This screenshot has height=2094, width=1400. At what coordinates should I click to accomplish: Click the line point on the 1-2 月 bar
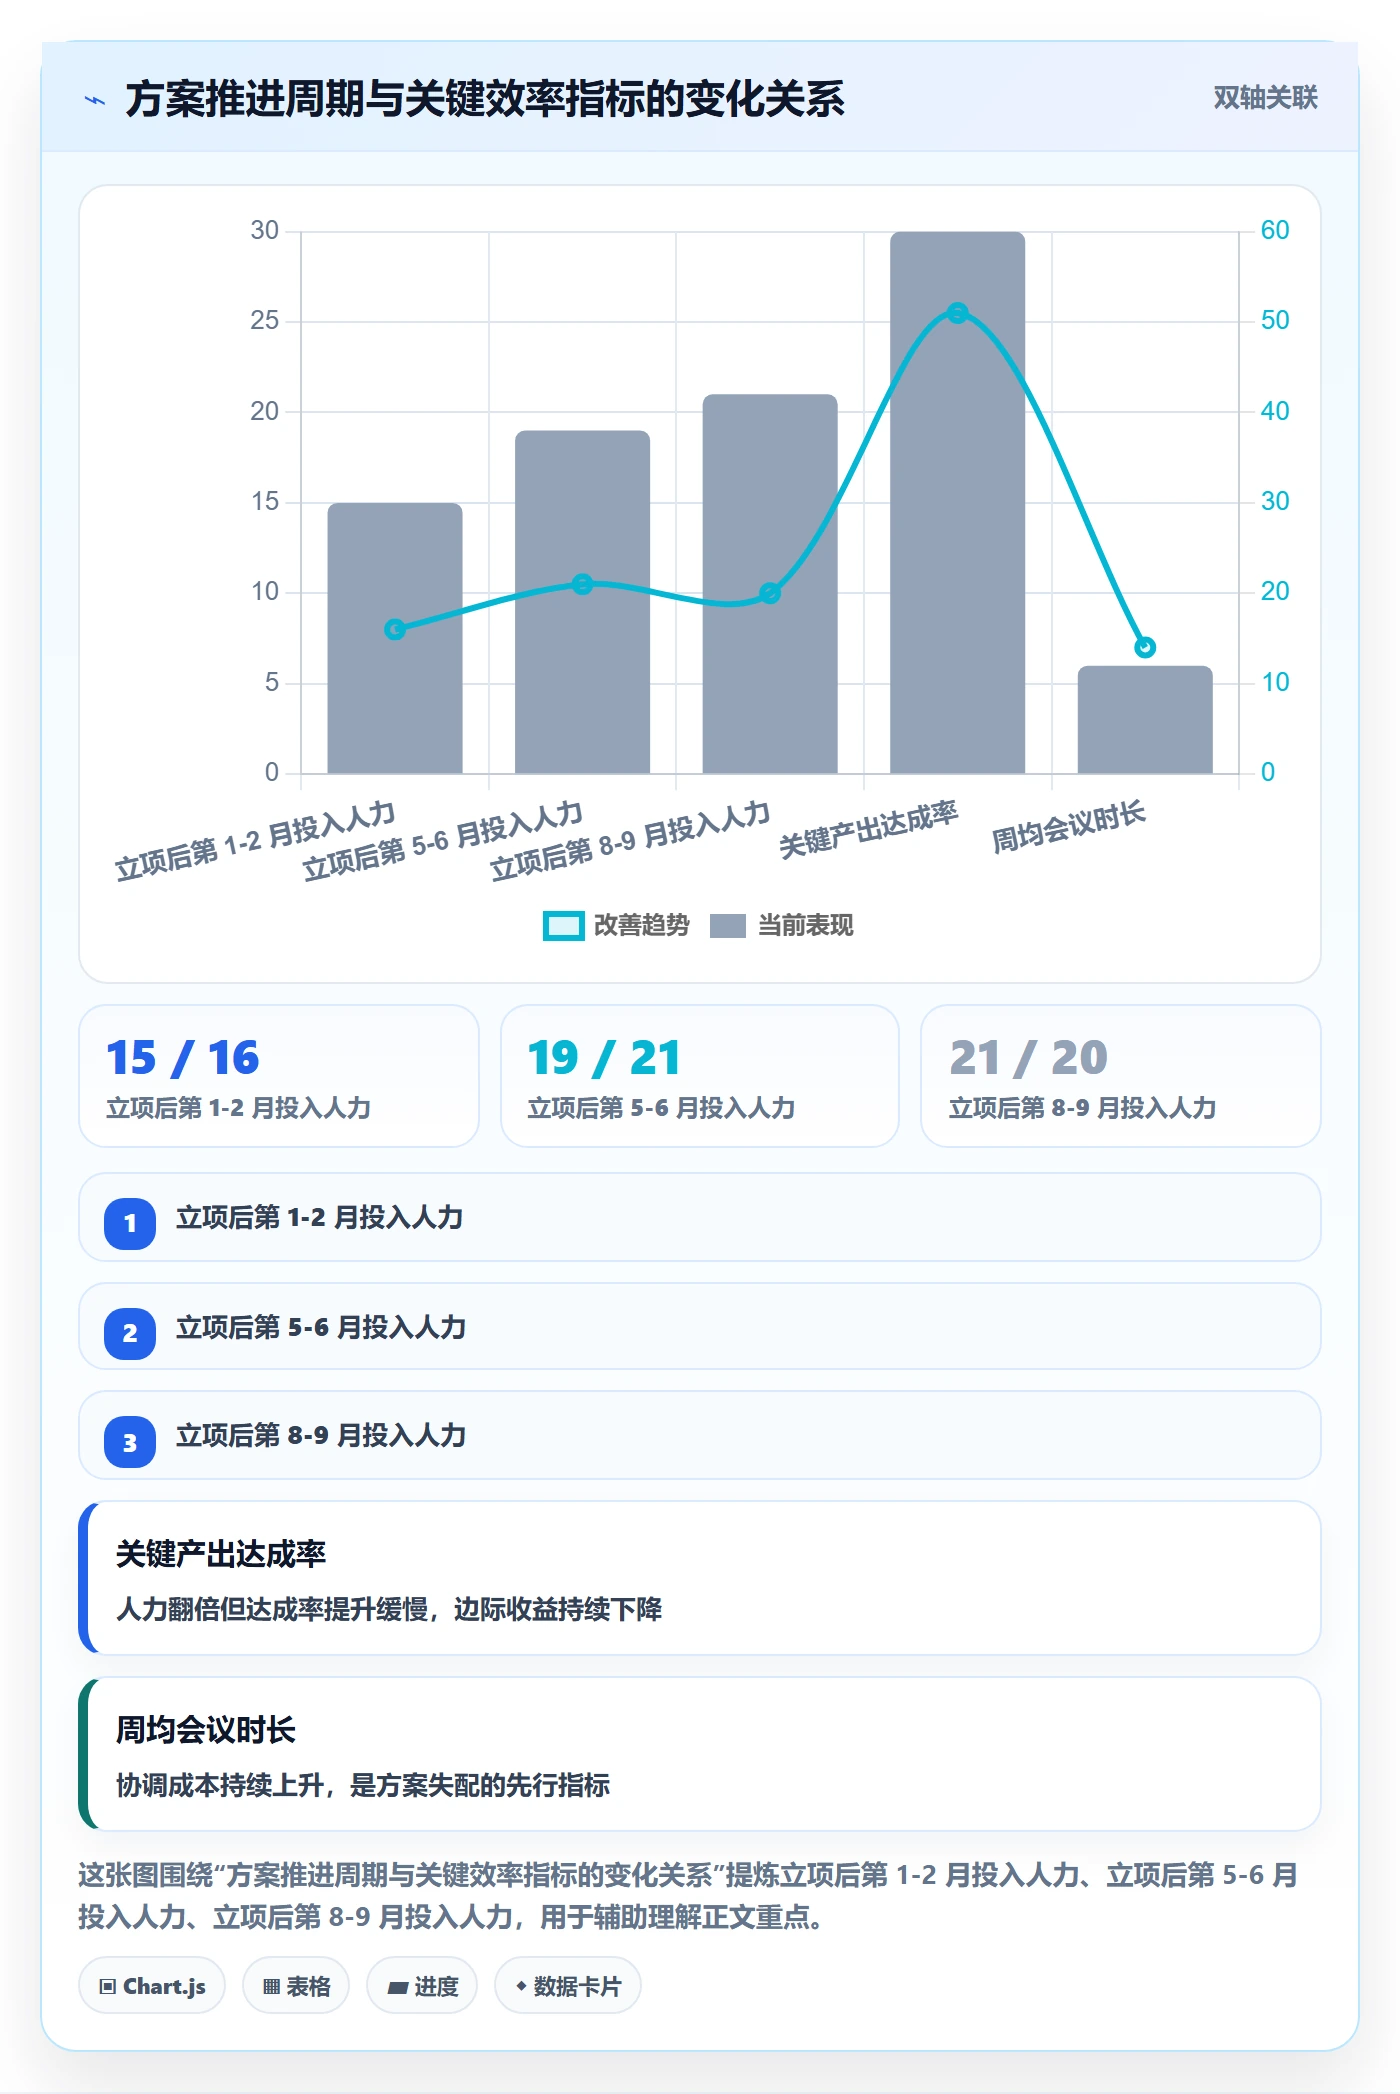(x=395, y=629)
